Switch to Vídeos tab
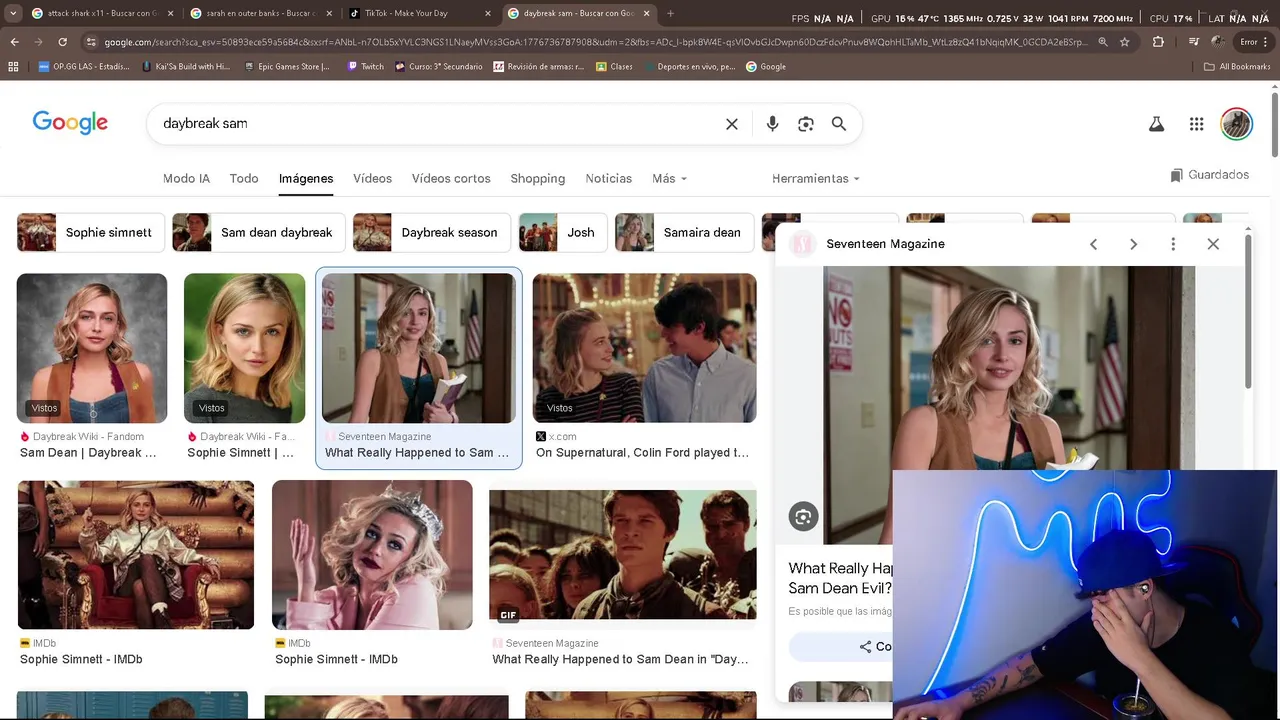1280x720 pixels. 372,178
